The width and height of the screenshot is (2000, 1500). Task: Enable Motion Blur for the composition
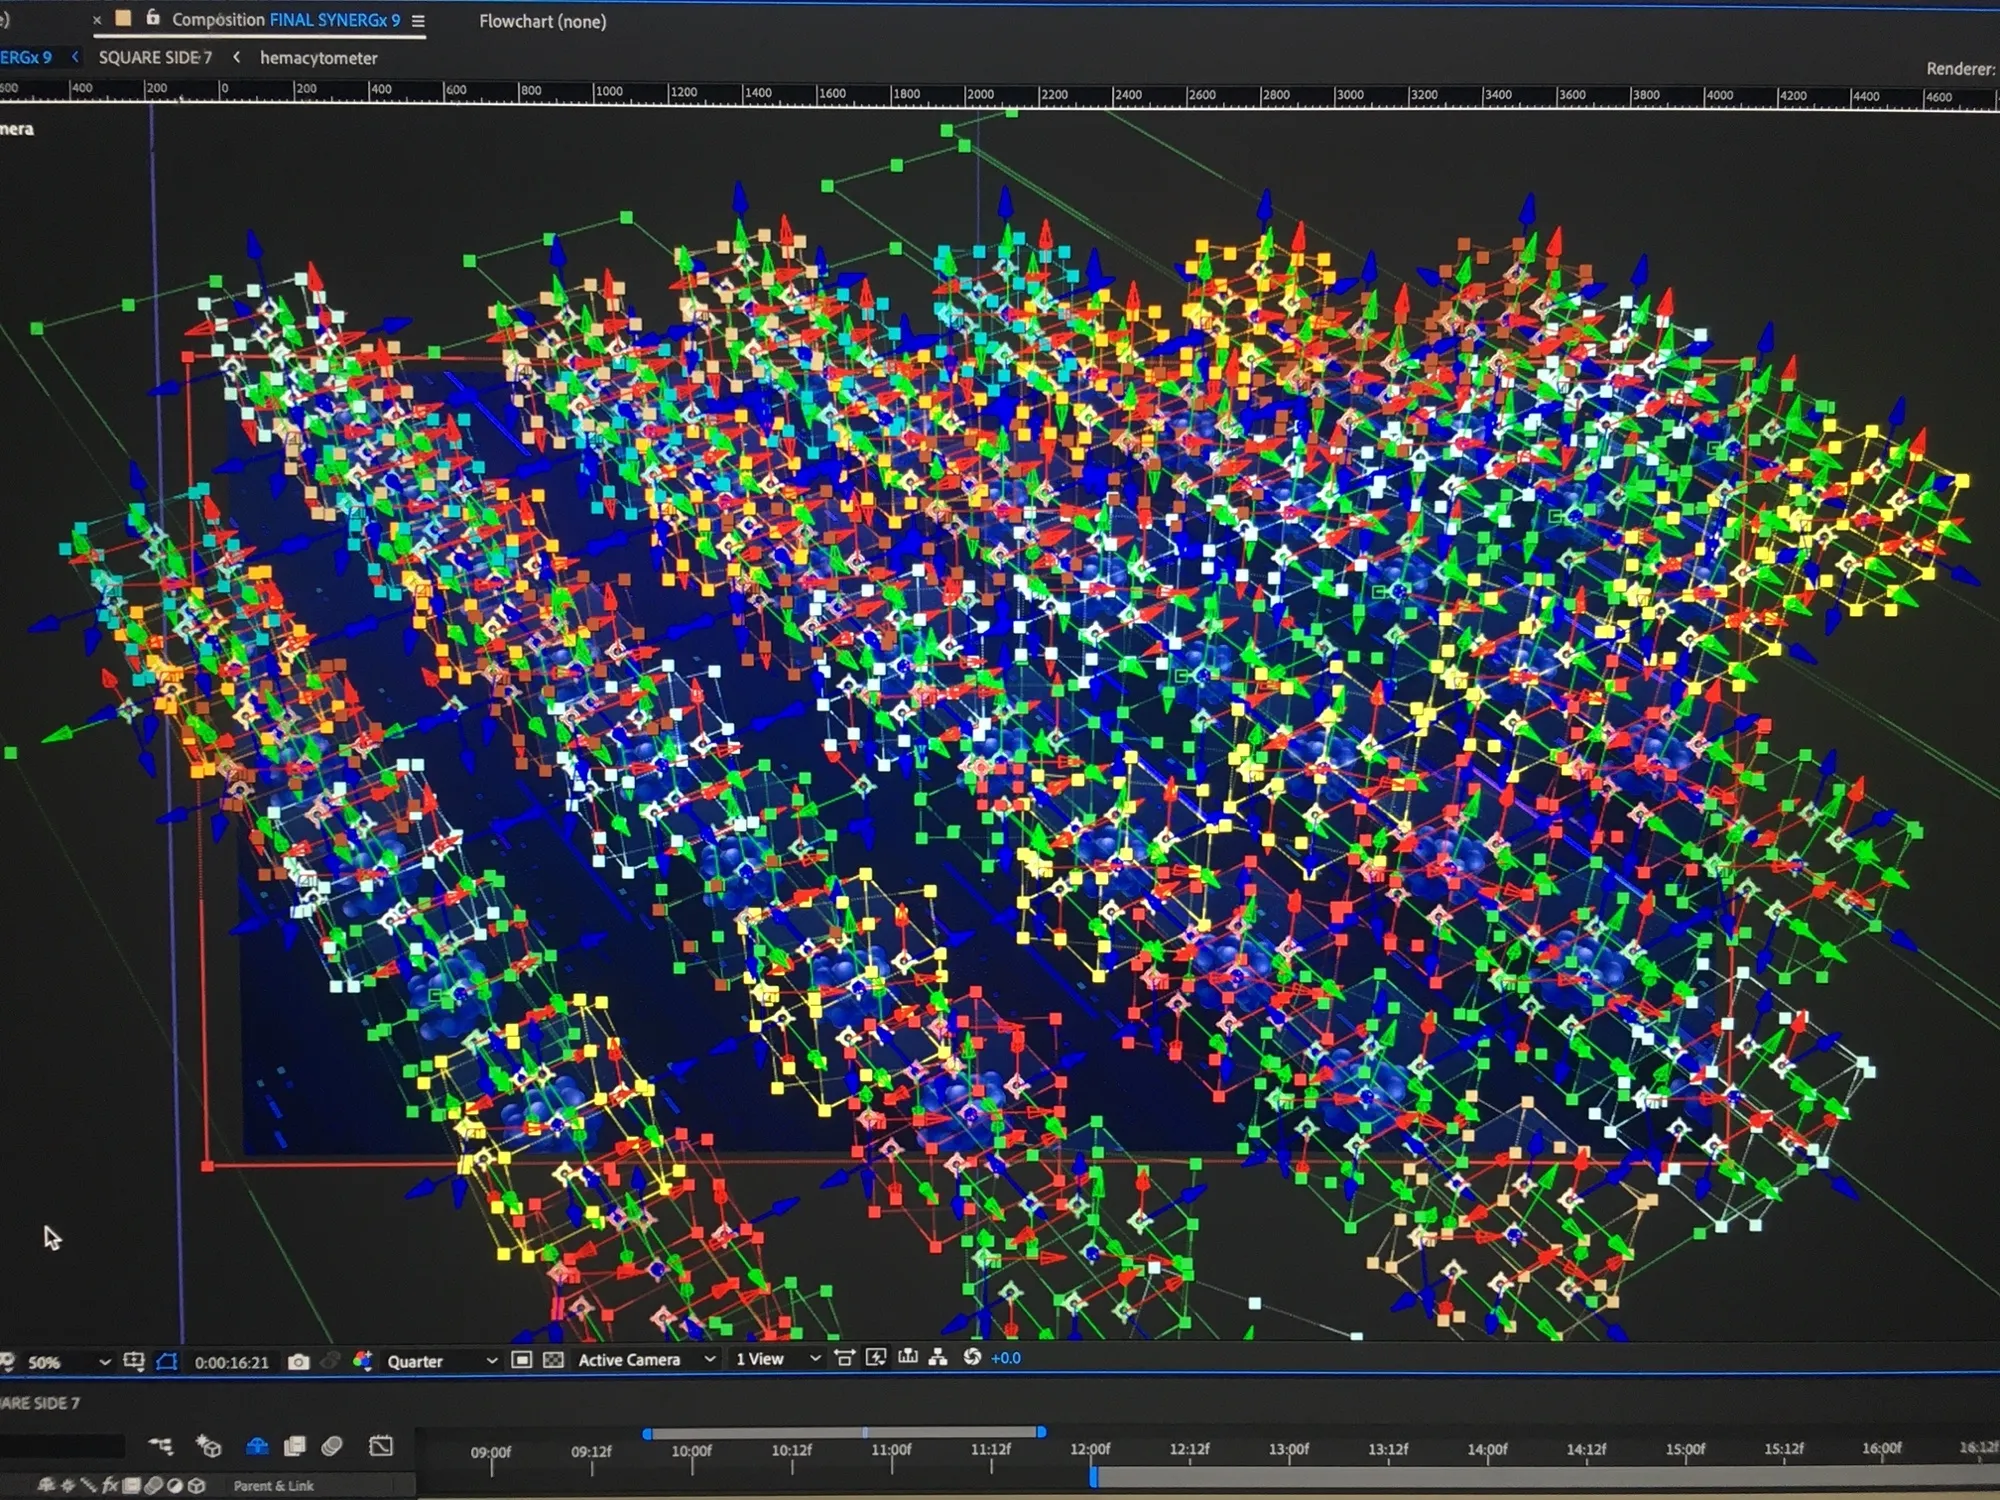point(332,1446)
